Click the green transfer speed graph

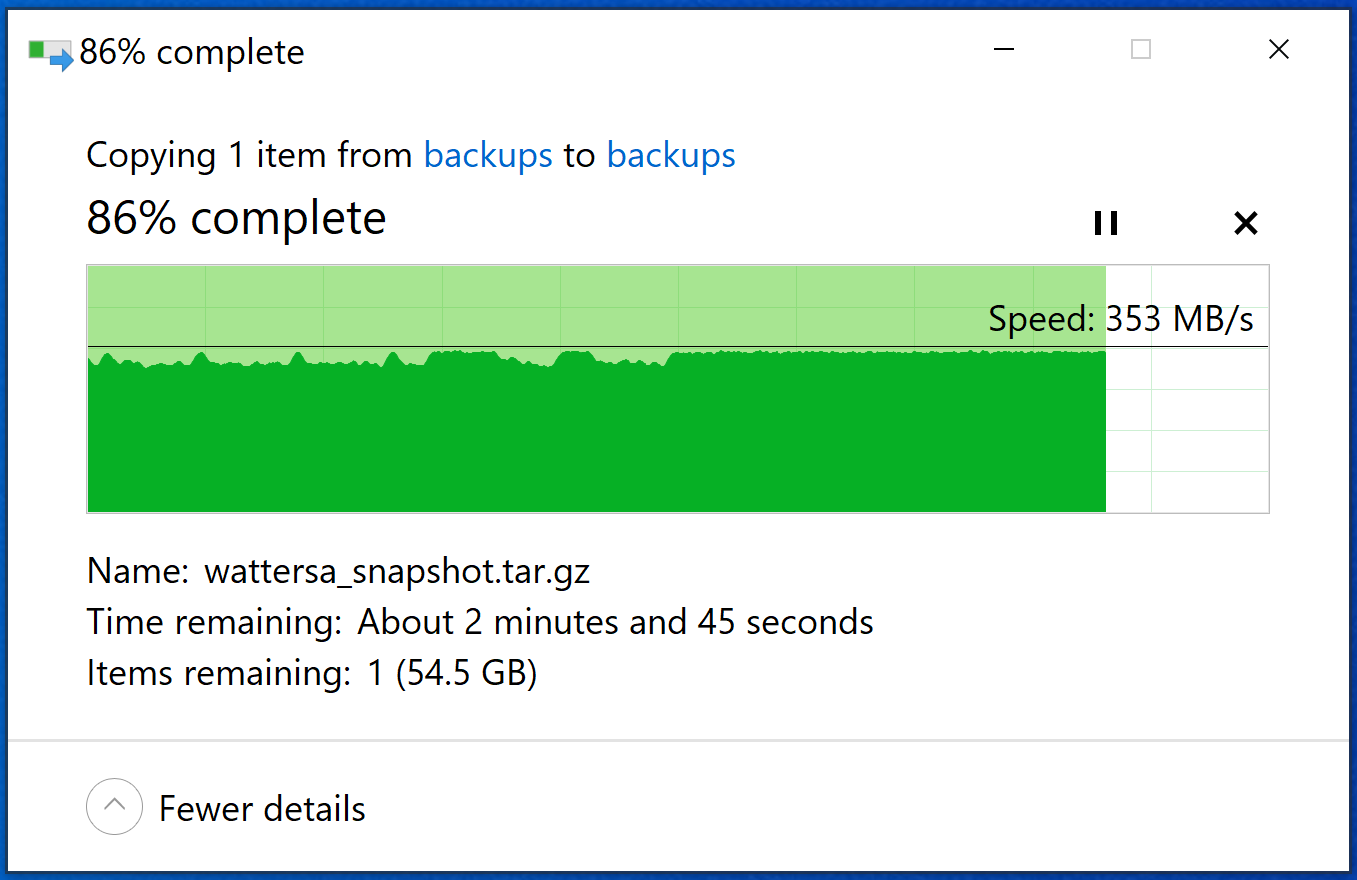pos(596,432)
